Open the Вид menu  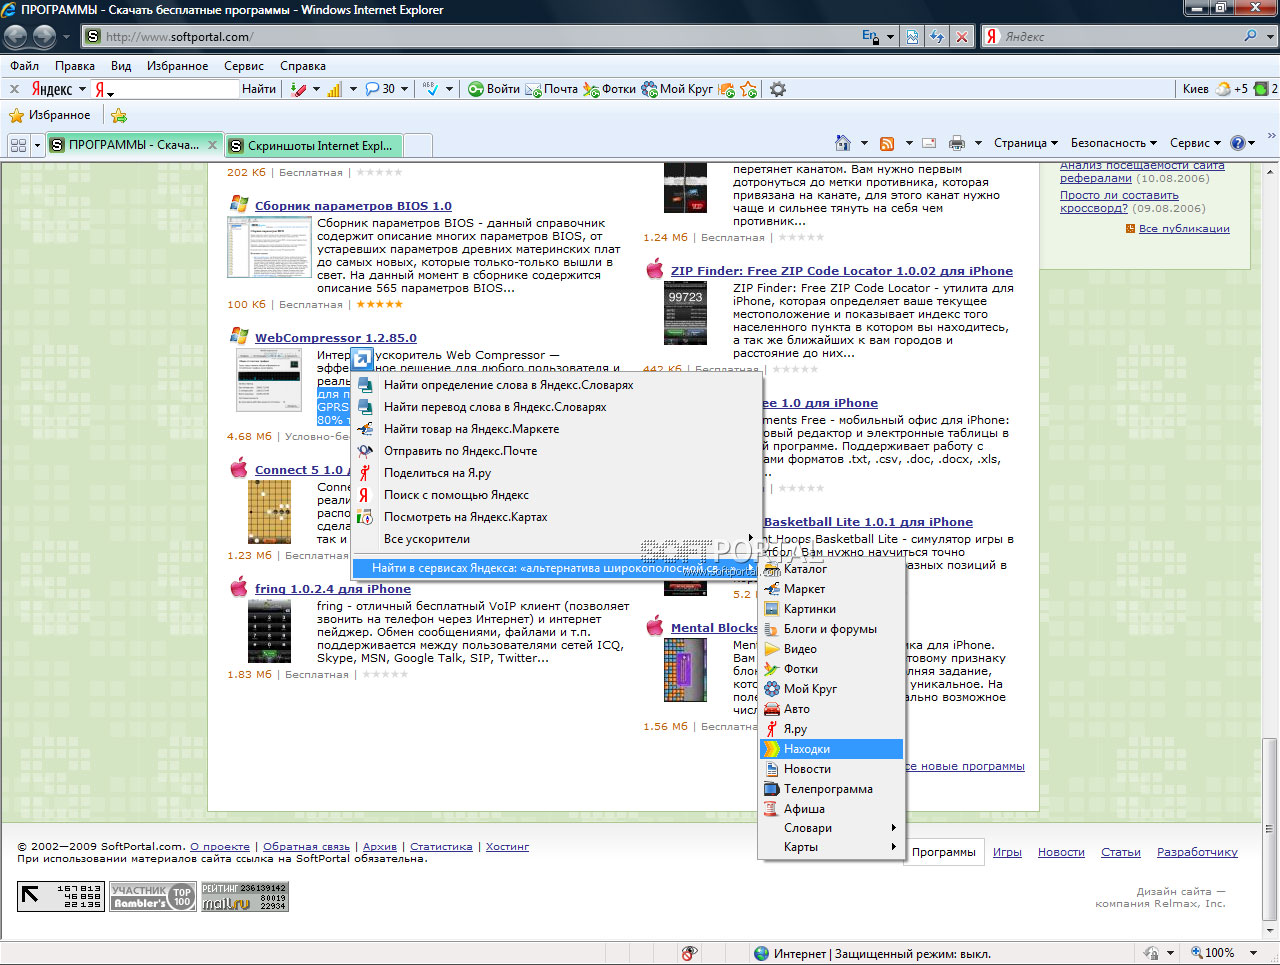point(121,66)
